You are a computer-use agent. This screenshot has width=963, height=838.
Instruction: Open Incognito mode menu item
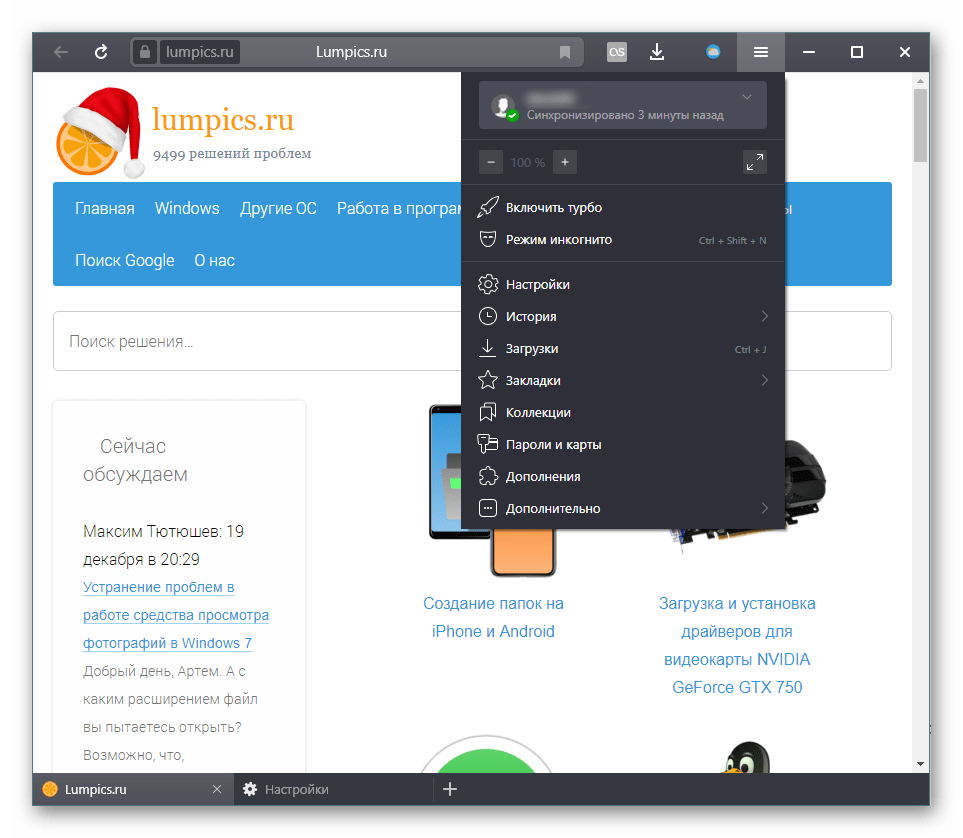point(558,240)
